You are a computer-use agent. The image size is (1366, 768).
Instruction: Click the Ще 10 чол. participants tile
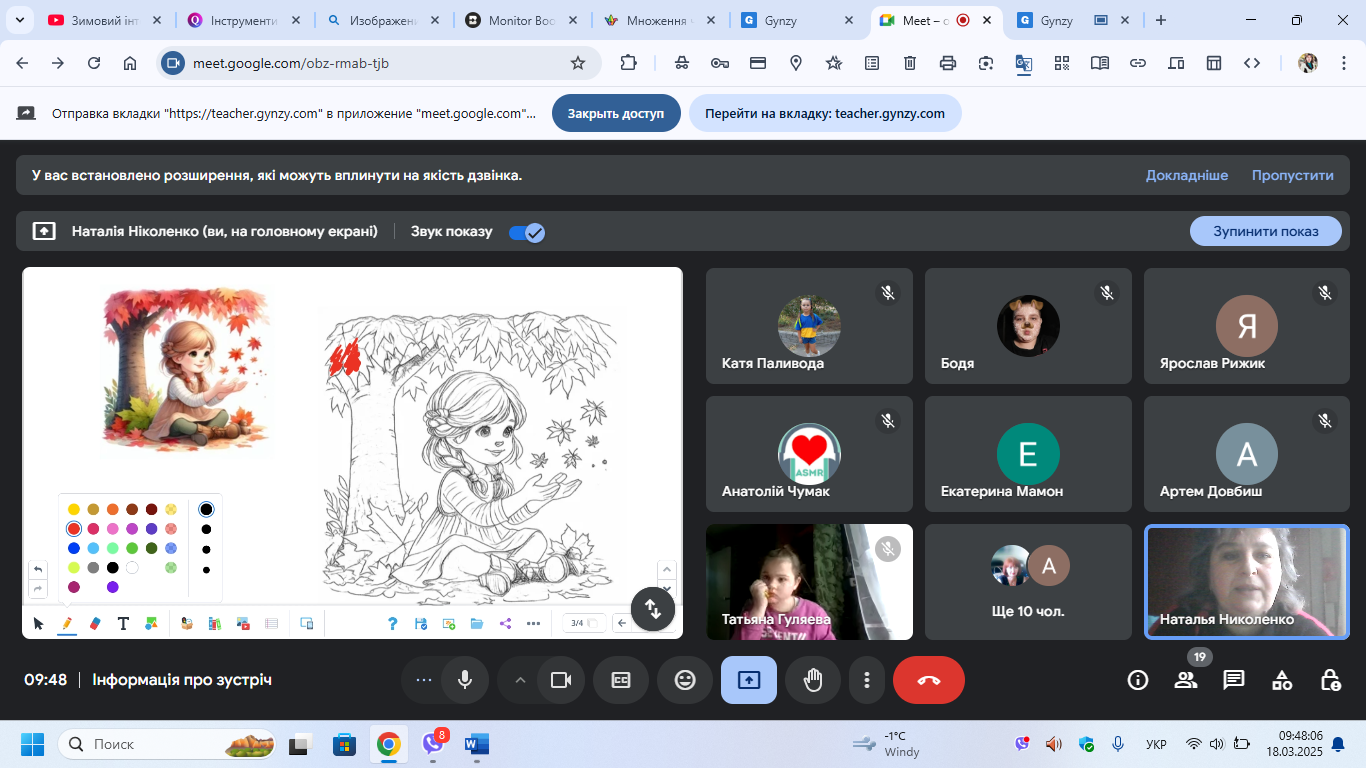pos(1028,581)
